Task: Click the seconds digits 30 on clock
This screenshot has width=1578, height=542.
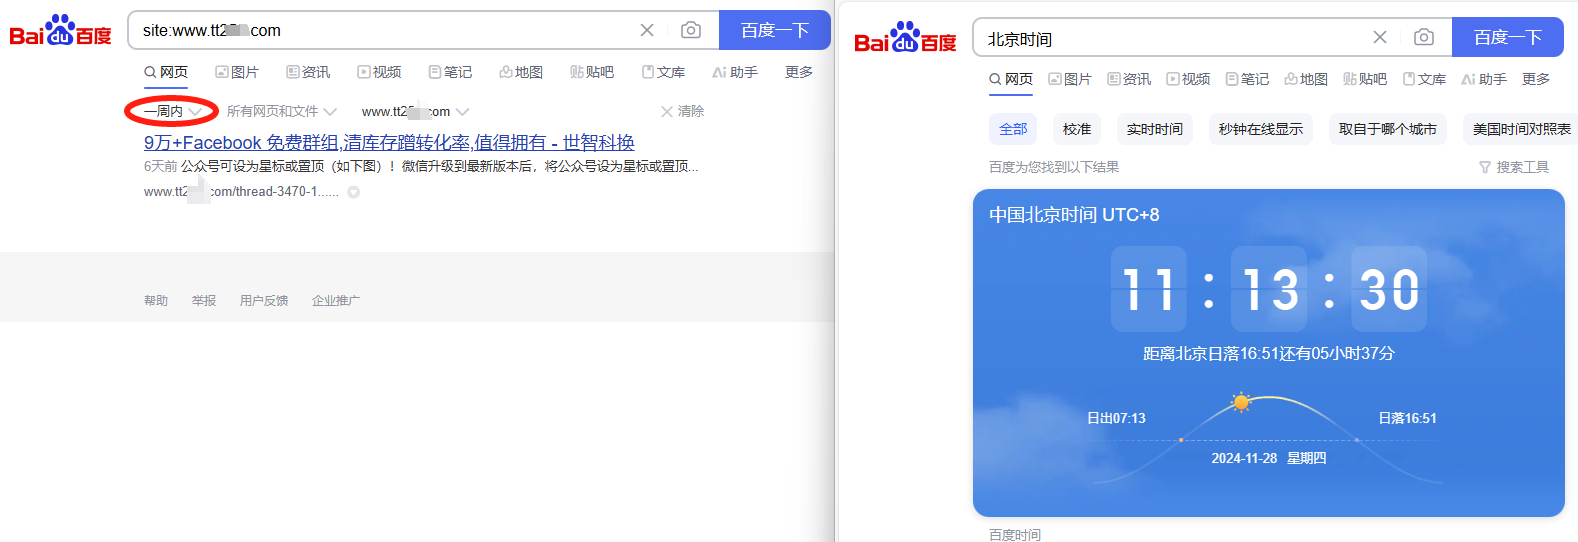Action: click(x=1389, y=289)
